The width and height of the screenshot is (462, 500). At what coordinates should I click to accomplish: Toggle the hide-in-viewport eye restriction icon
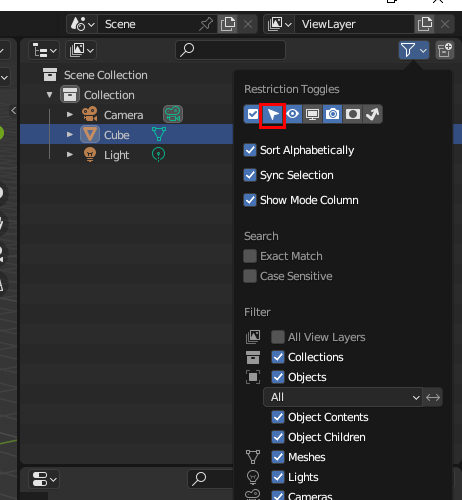(293, 114)
